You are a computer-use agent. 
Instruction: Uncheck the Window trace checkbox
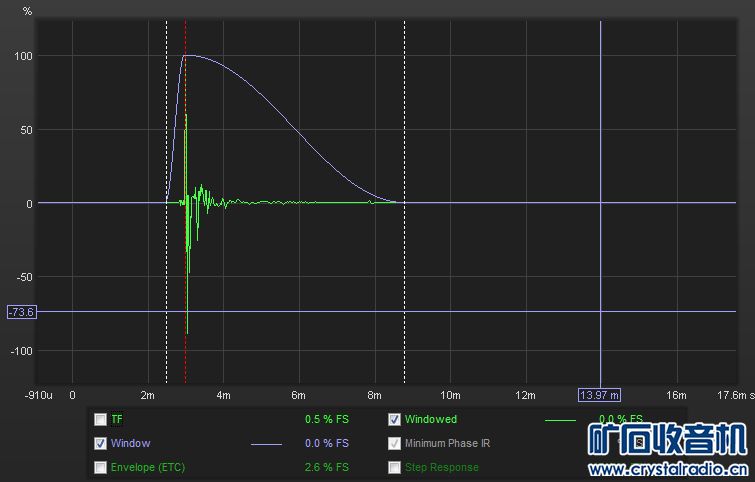coord(100,443)
